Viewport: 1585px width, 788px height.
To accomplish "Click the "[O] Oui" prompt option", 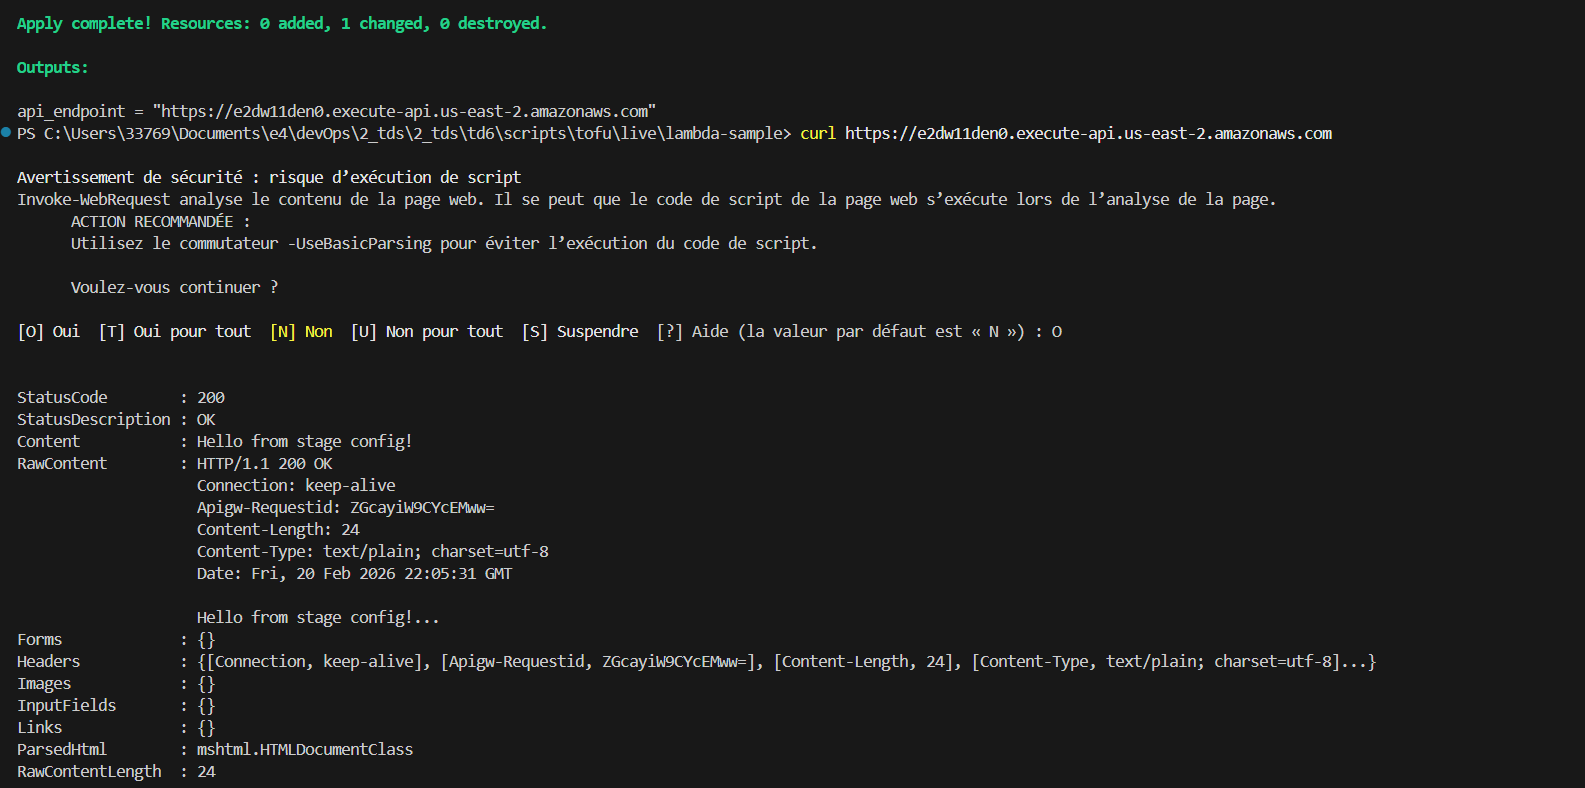I will tap(49, 331).
